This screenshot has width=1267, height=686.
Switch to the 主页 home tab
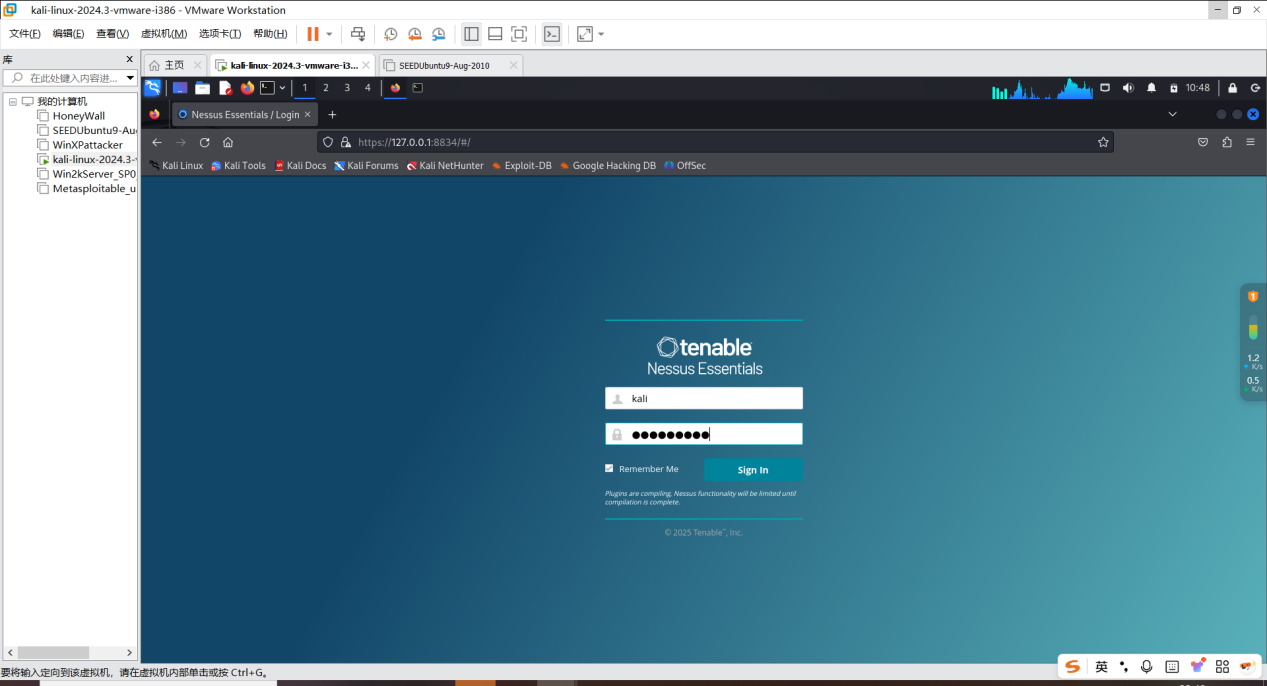click(175, 65)
